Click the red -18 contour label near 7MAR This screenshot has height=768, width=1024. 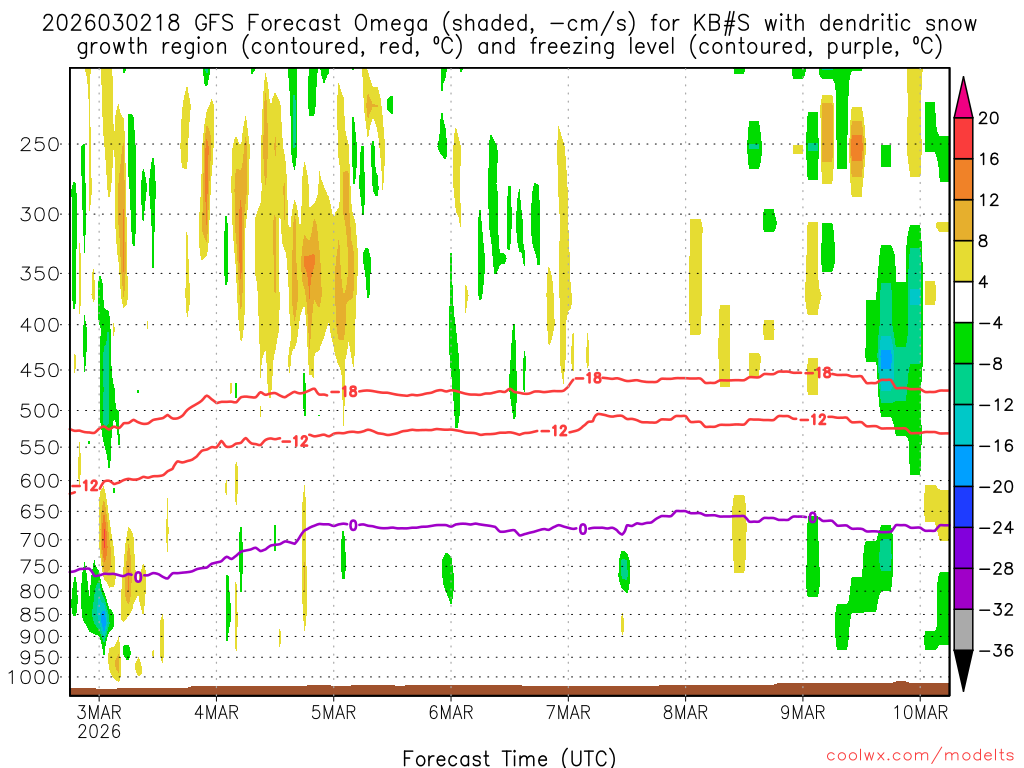click(588, 377)
